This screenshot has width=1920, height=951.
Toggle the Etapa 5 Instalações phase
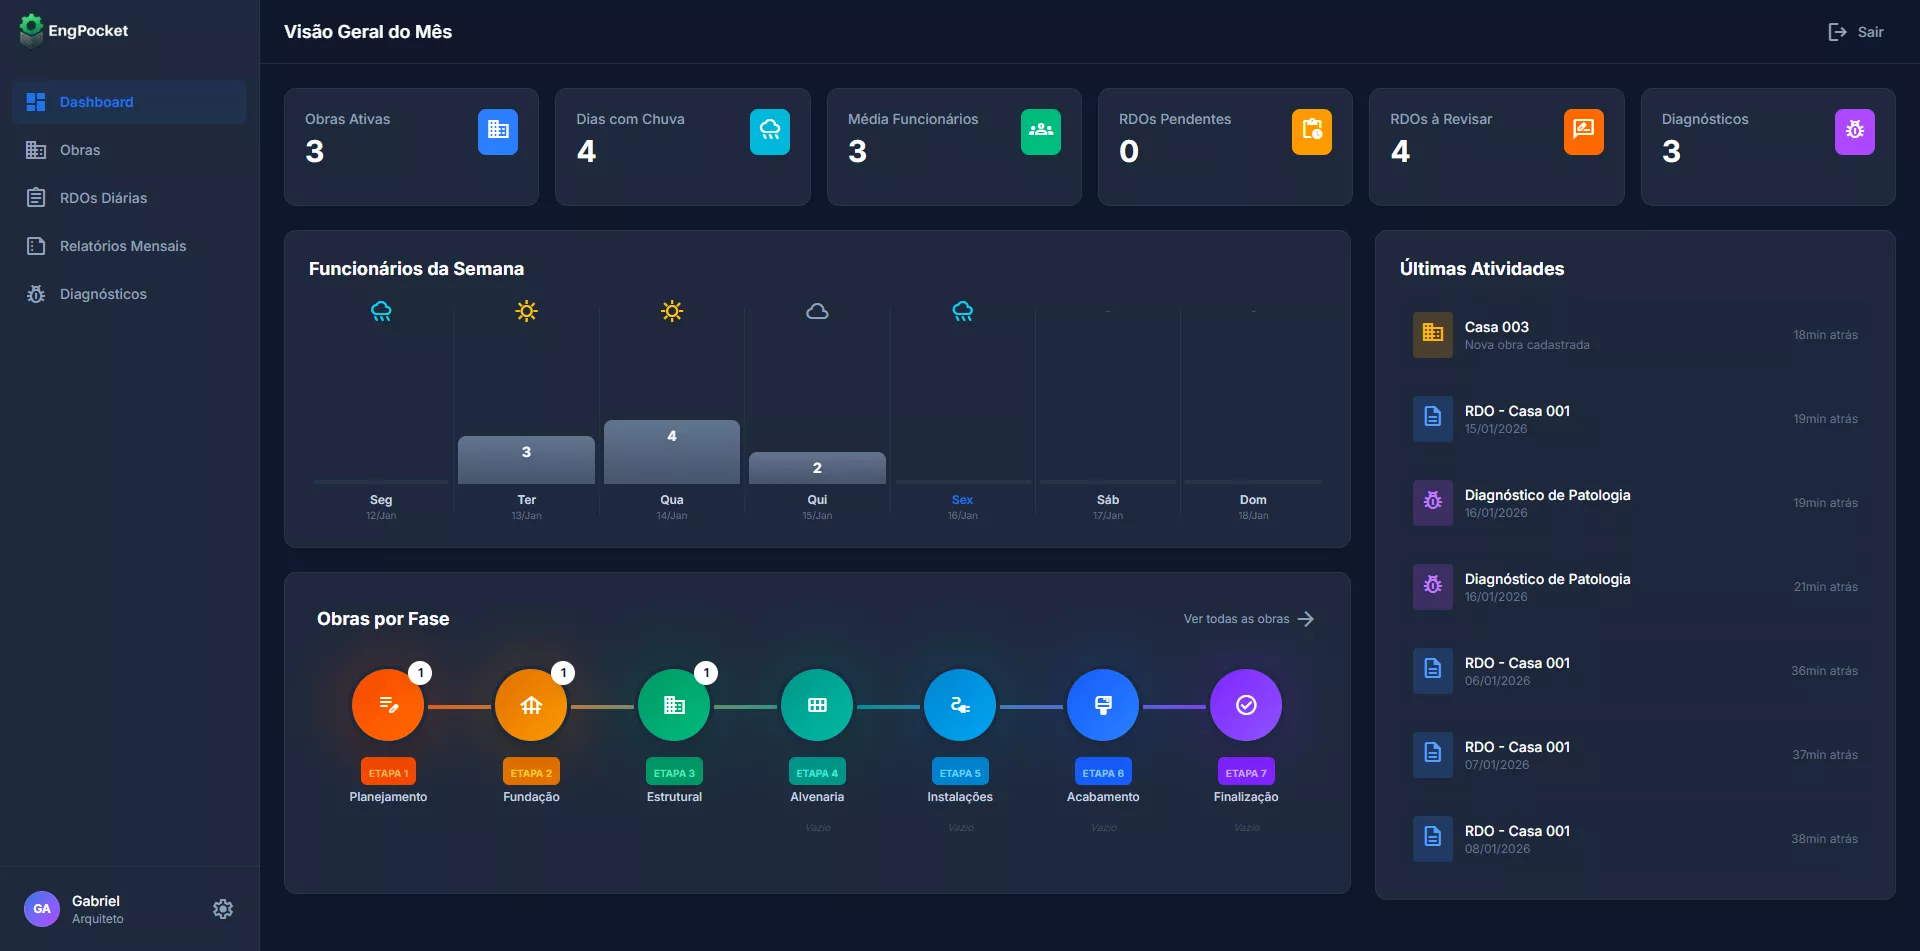pos(960,705)
